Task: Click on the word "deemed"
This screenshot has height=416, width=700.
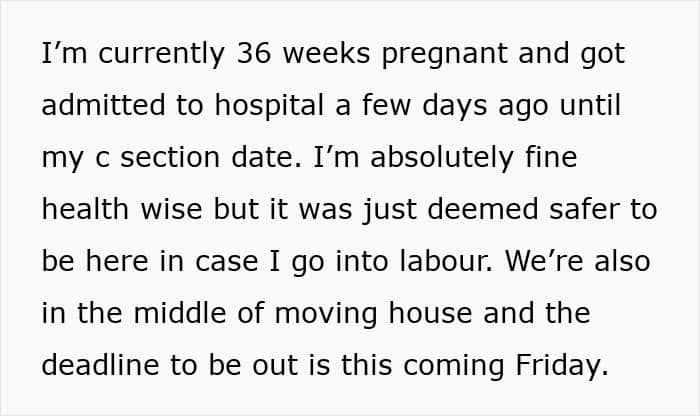Action: click(483, 209)
